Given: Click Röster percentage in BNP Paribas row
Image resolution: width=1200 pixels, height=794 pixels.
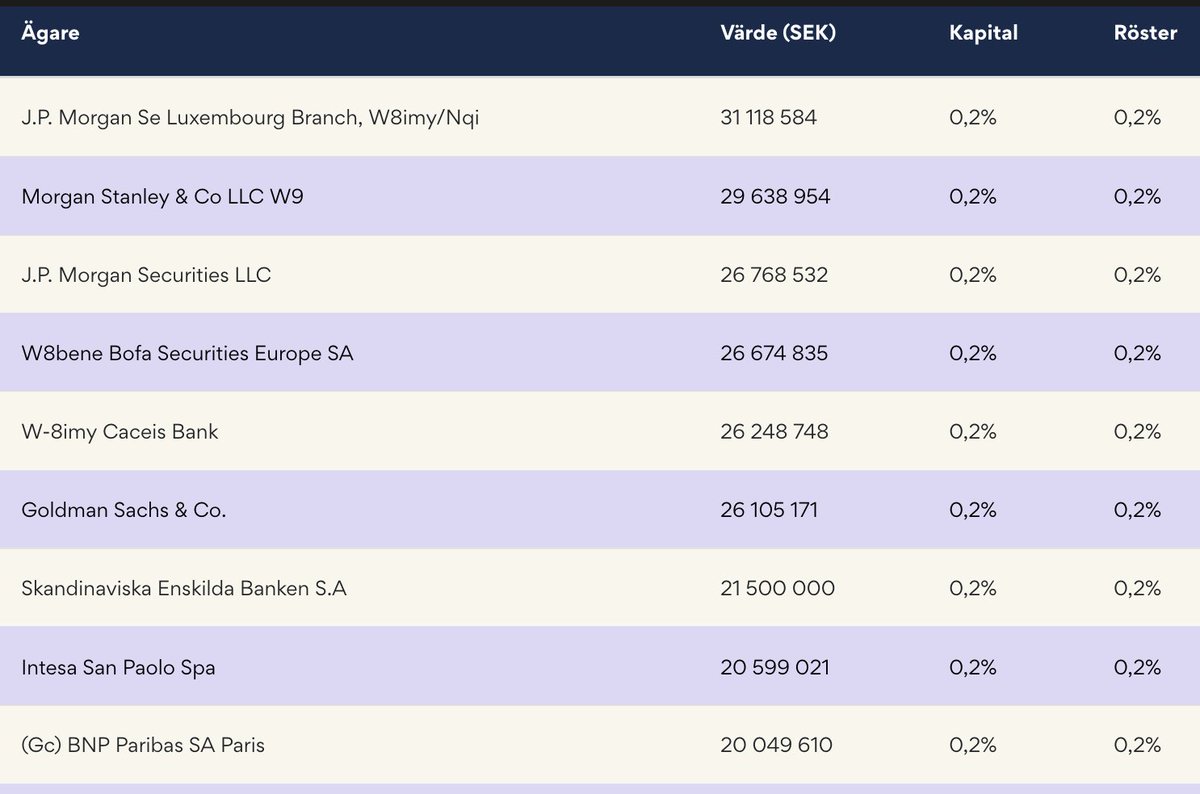Looking at the screenshot, I should pos(1137,745).
